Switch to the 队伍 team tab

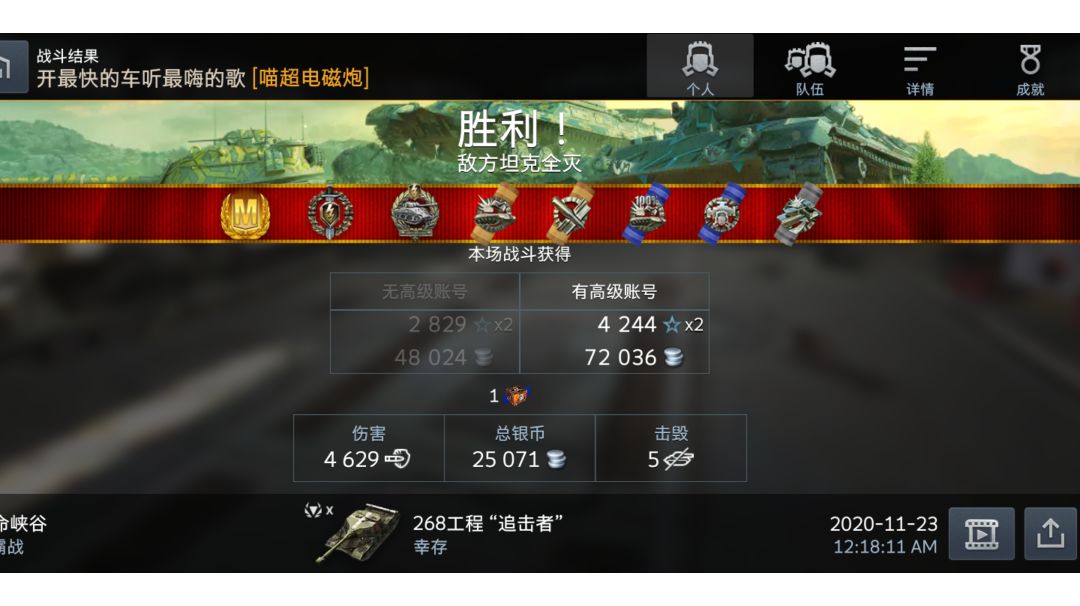pos(809,67)
